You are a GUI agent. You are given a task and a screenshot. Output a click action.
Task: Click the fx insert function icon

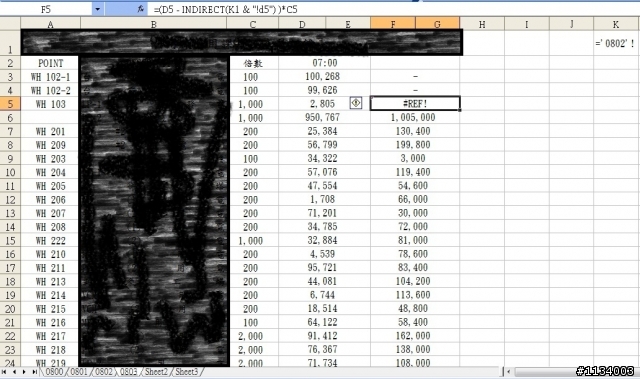pos(140,9)
